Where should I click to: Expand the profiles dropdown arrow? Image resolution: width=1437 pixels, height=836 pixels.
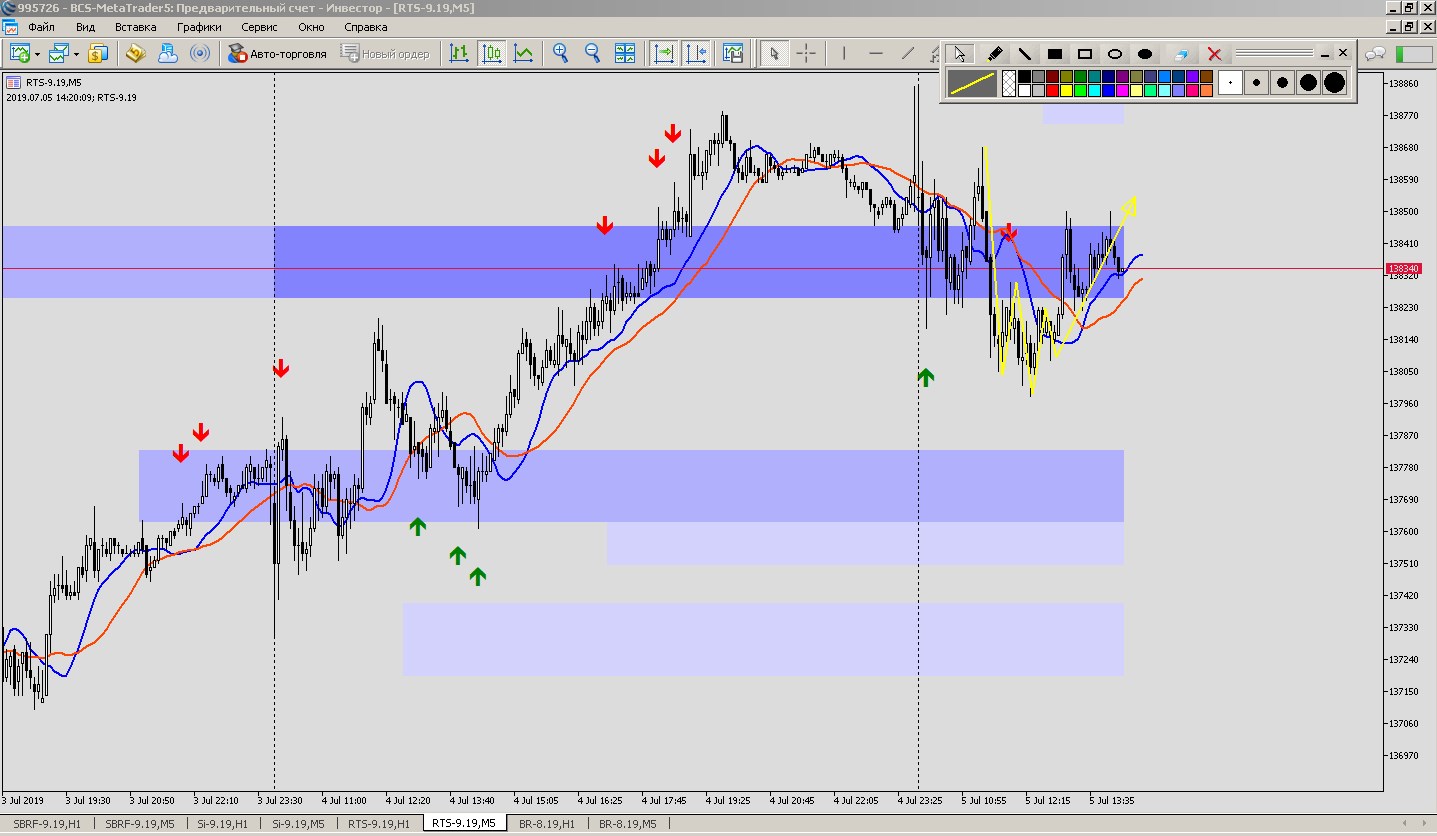(x=76, y=53)
